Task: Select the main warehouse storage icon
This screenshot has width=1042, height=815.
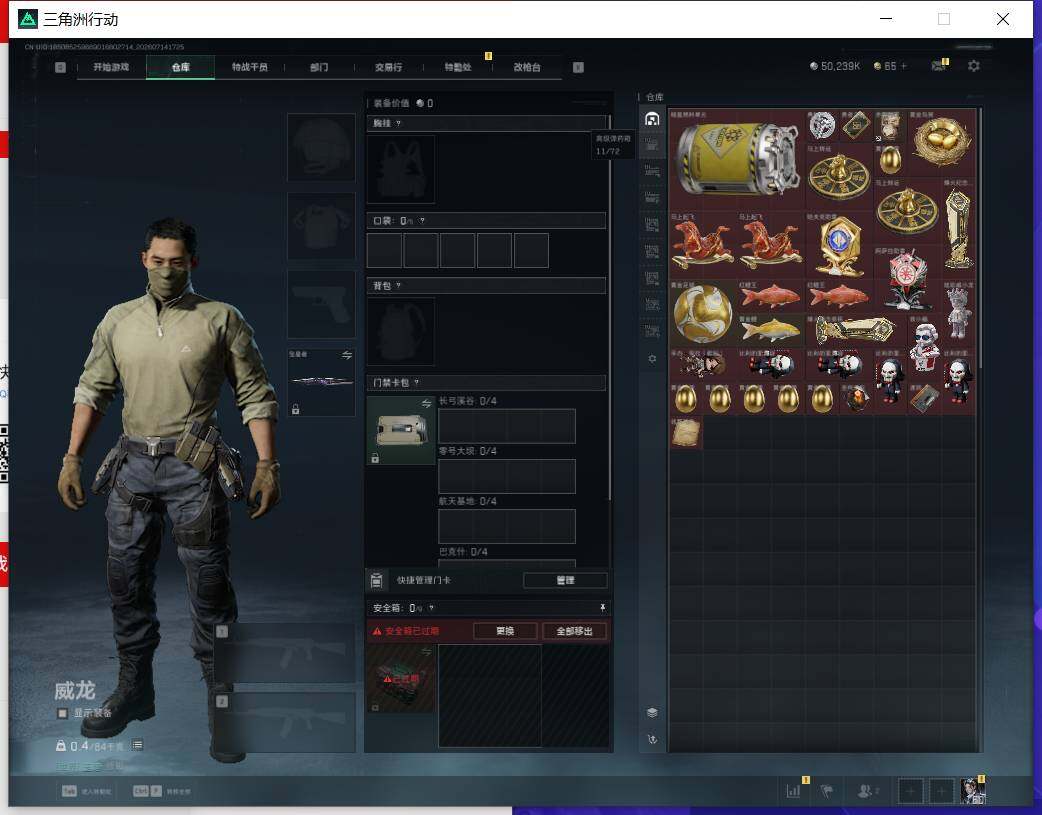Action: (x=652, y=119)
